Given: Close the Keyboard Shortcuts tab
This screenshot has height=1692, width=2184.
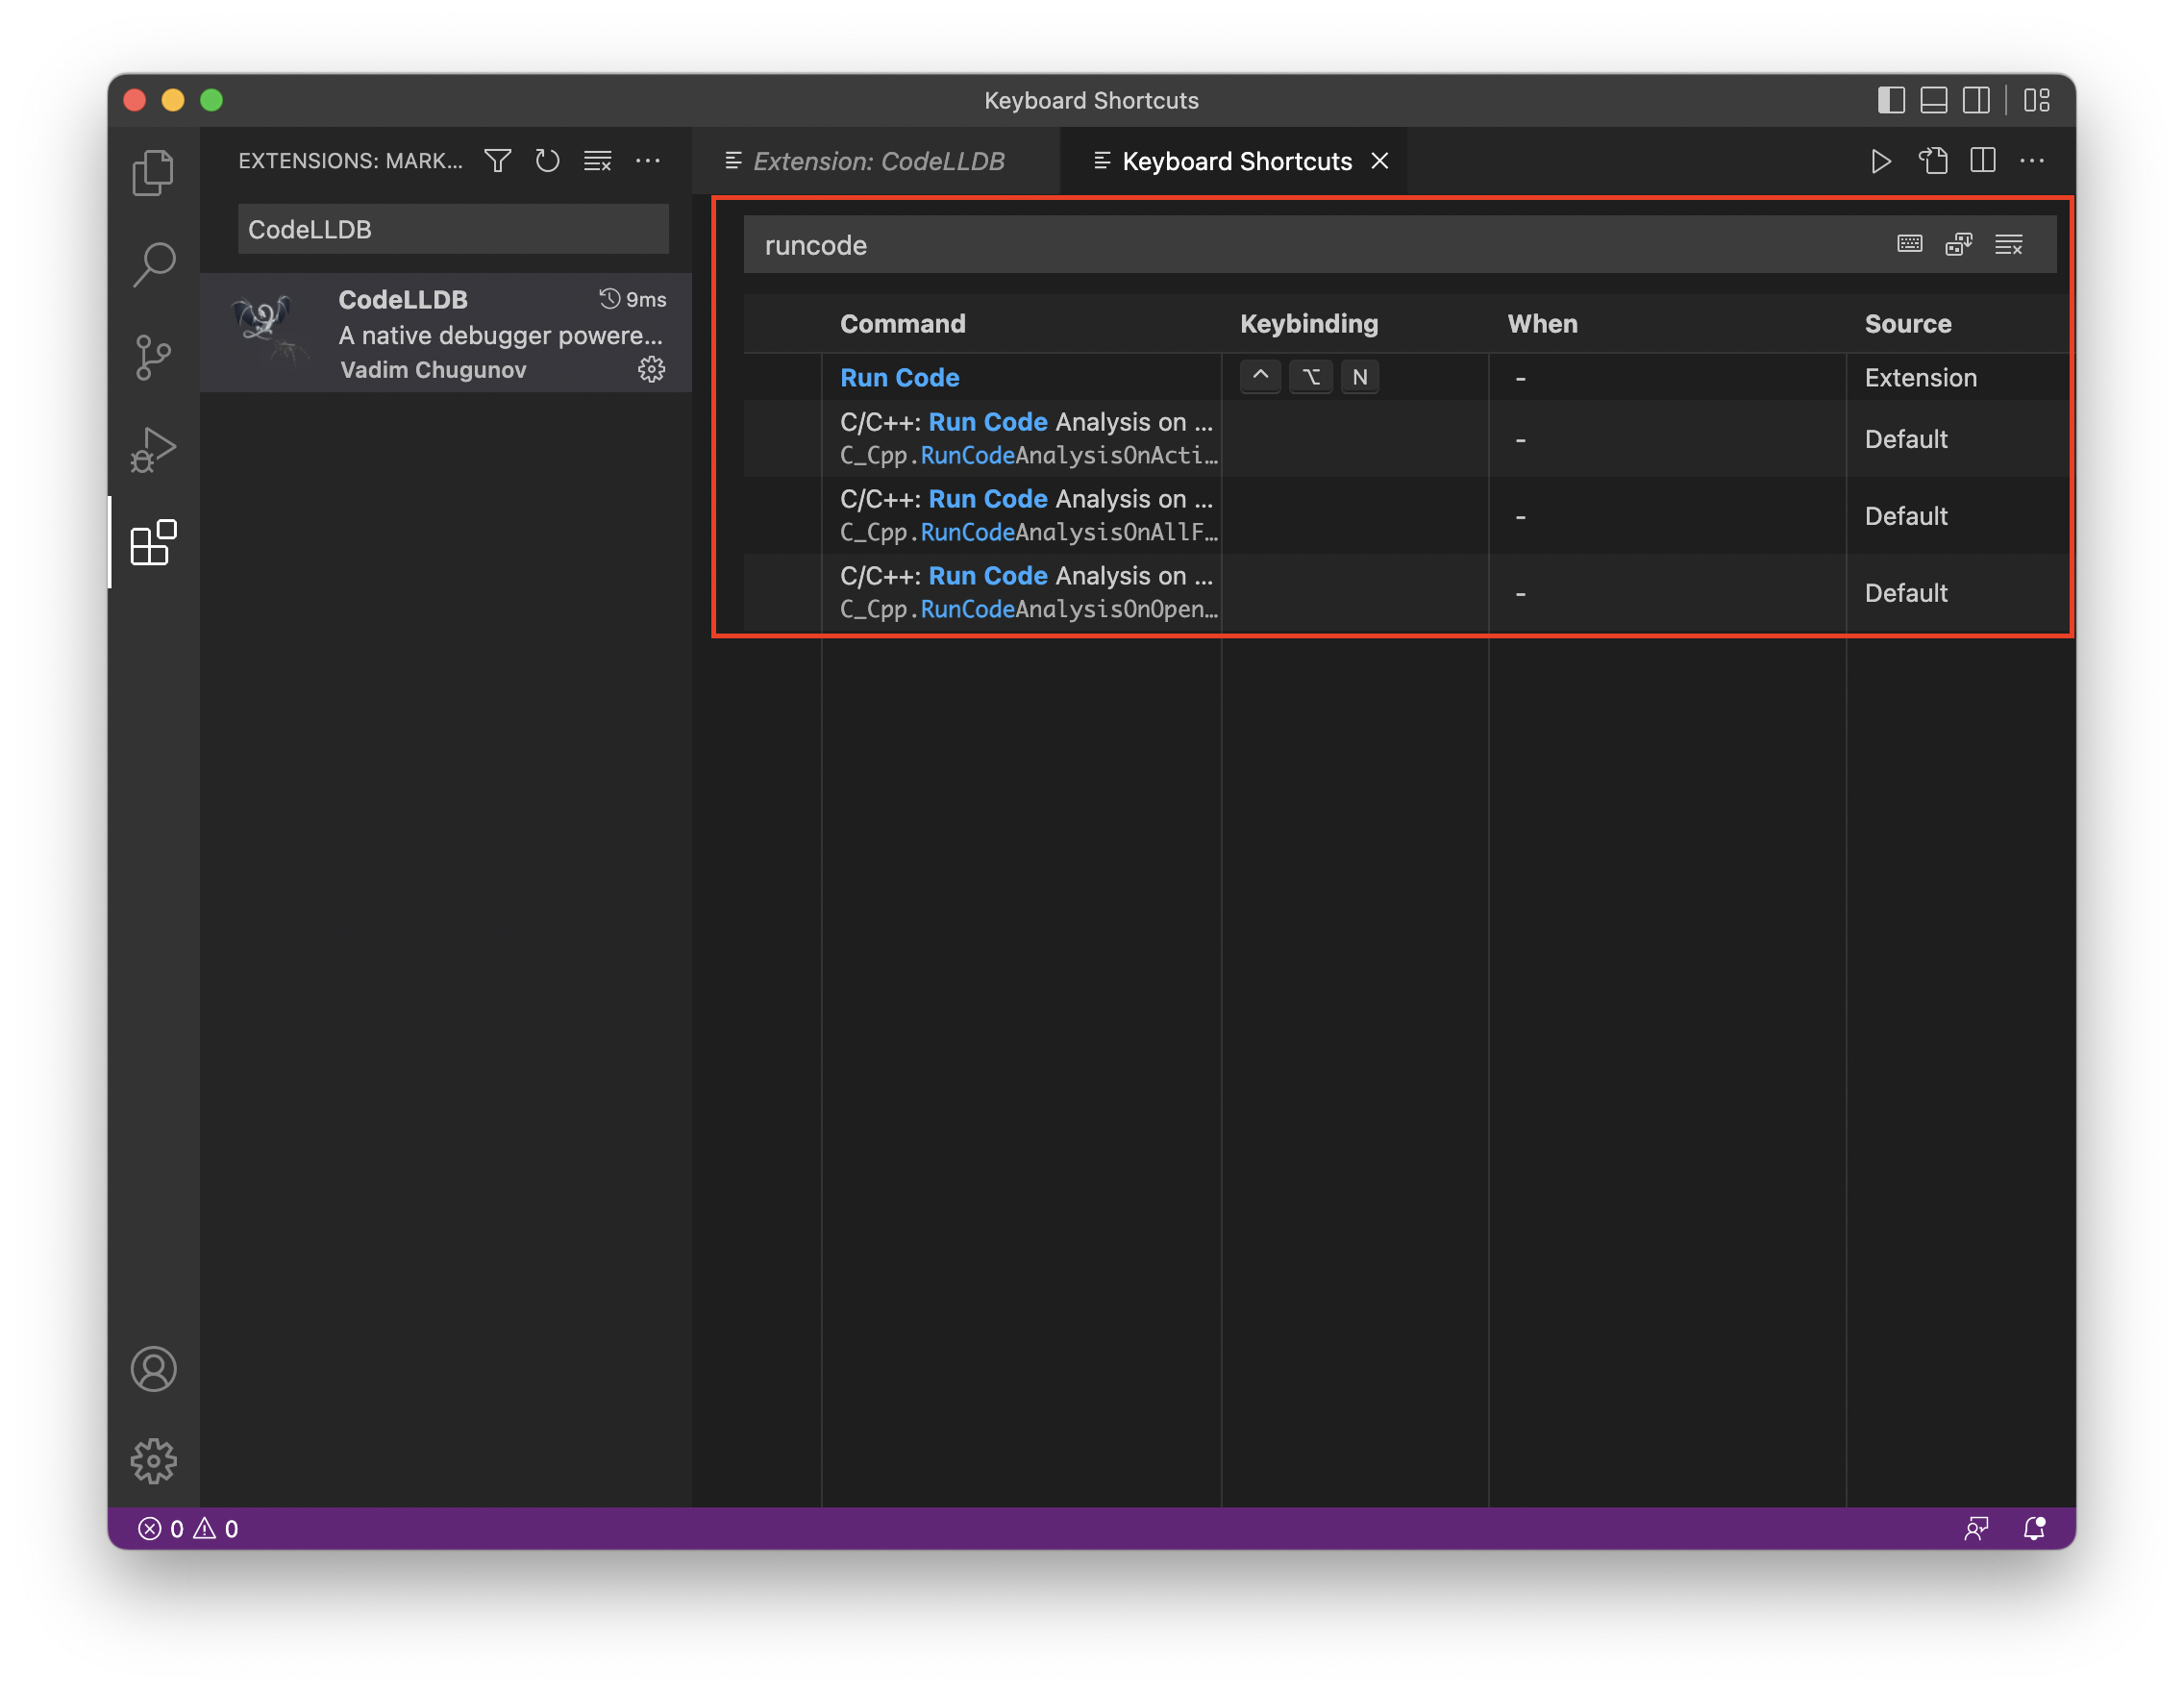Looking at the screenshot, I should (1379, 161).
